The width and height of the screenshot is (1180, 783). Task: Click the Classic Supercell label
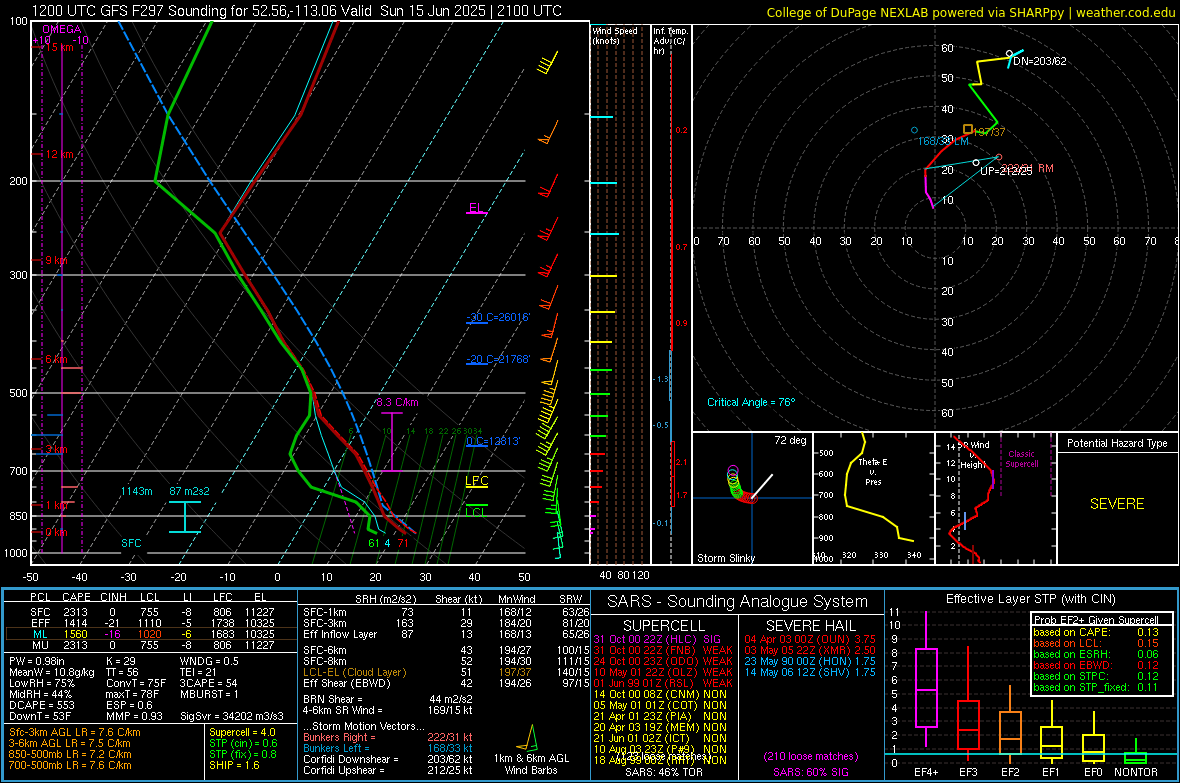click(x=1022, y=459)
